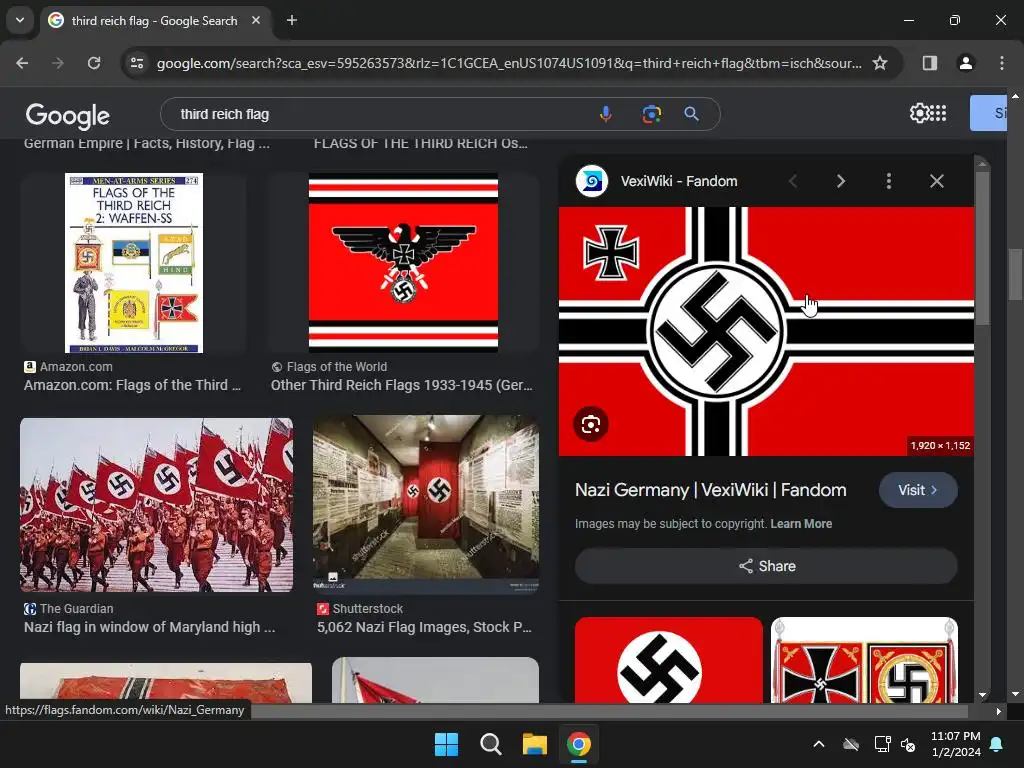Image resolution: width=1024 pixels, height=768 pixels.
Task: Open the Chrome profile icon
Action: click(x=965, y=63)
